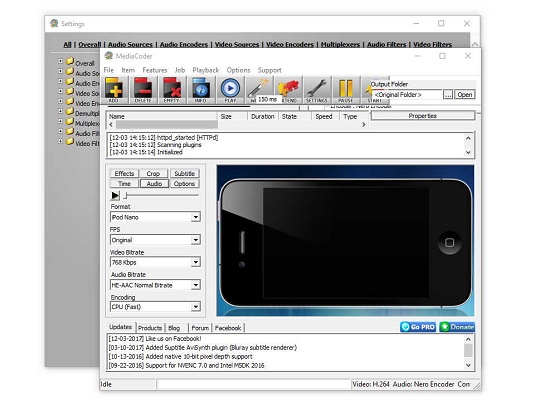Click the Options button in the preview panel
This screenshot has height=406, width=550.
click(185, 184)
